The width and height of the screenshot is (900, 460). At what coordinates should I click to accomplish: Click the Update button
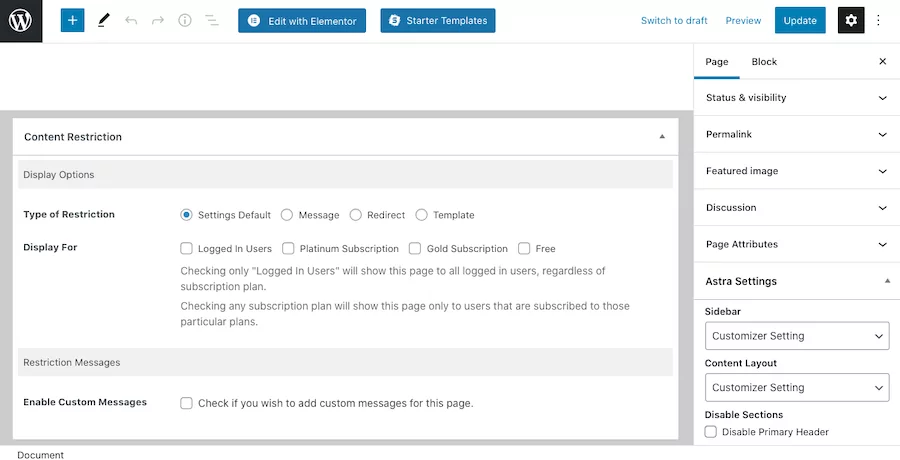tap(800, 20)
